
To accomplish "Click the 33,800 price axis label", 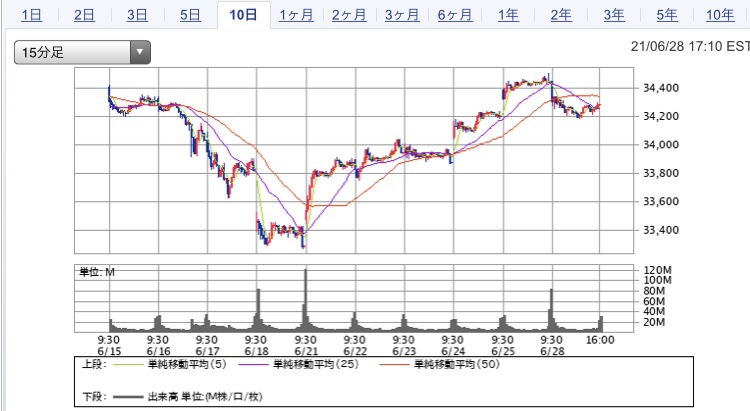I will point(661,173).
